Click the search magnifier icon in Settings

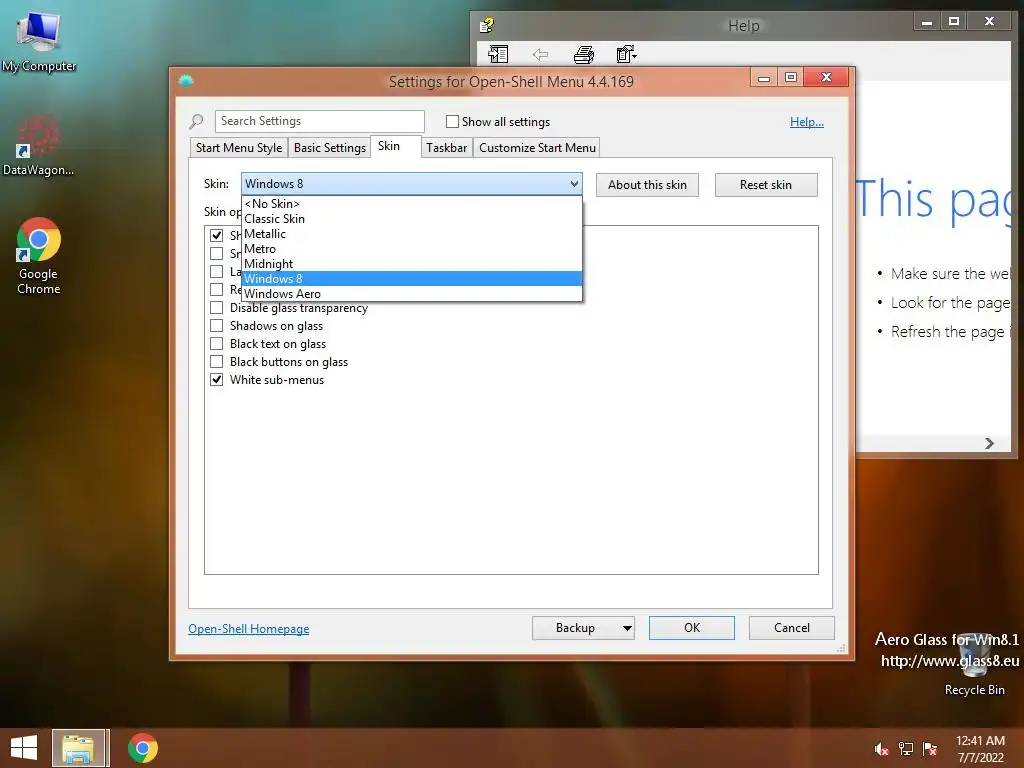(x=197, y=121)
